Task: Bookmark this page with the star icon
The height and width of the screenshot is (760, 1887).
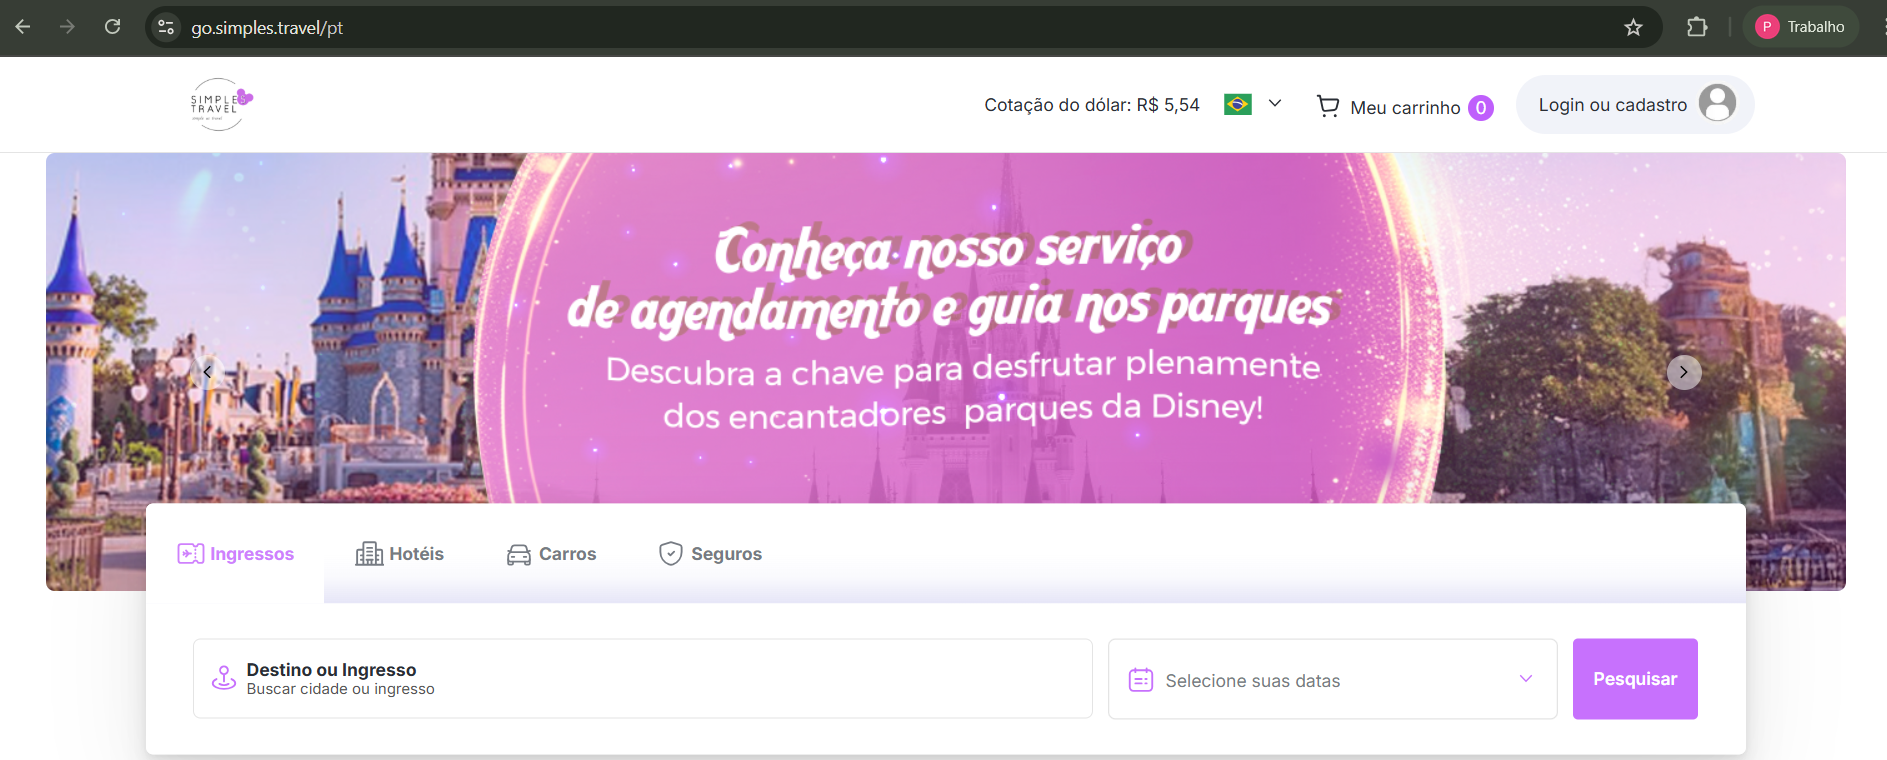Action: (x=1633, y=27)
